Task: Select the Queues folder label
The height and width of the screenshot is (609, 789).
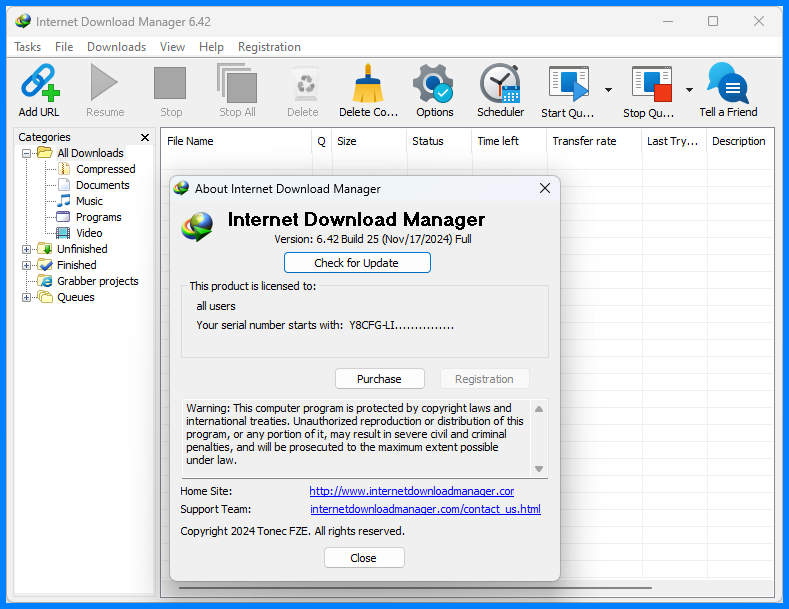Action: [75, 297]
